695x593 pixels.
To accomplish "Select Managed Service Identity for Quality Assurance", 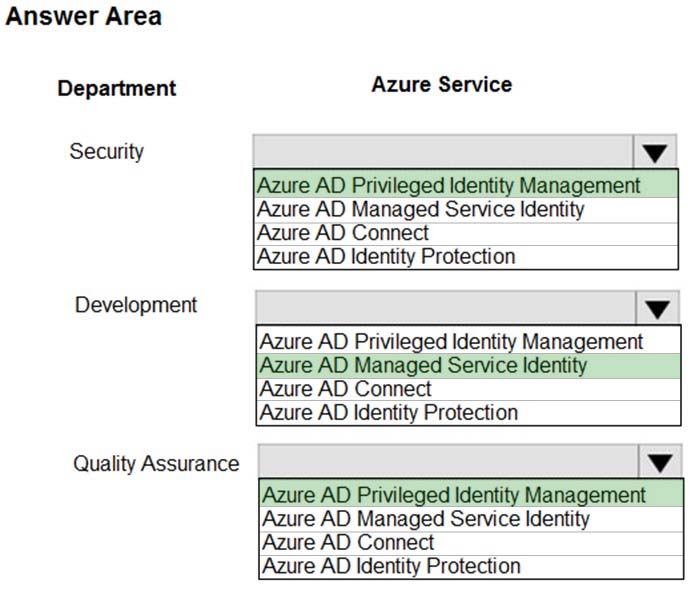I will click(x=472, y=519).
